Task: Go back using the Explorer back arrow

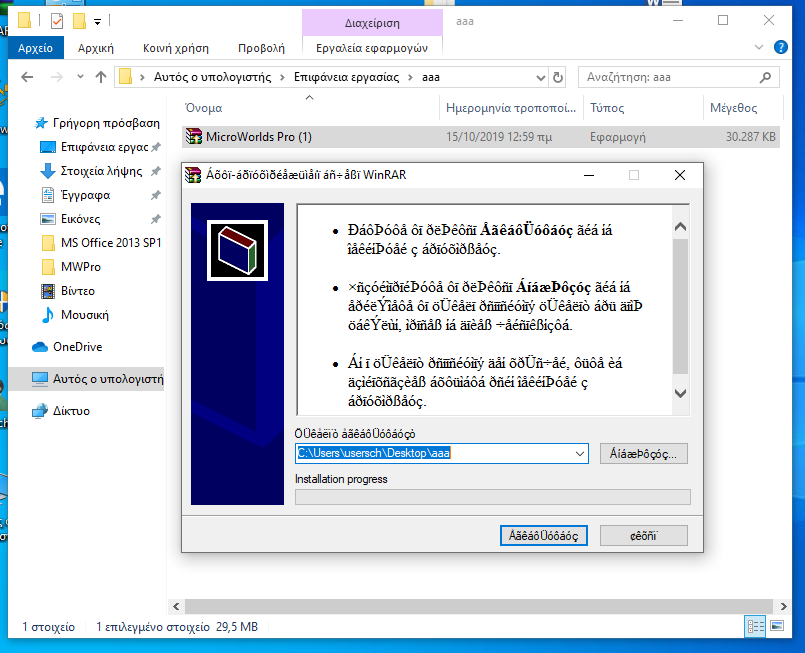Action: [x=27, y=77]
